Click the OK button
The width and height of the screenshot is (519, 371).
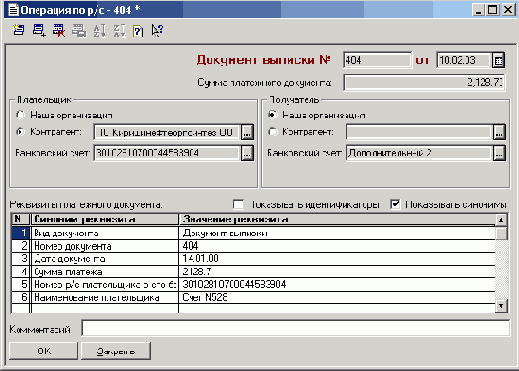coord(43,351)
